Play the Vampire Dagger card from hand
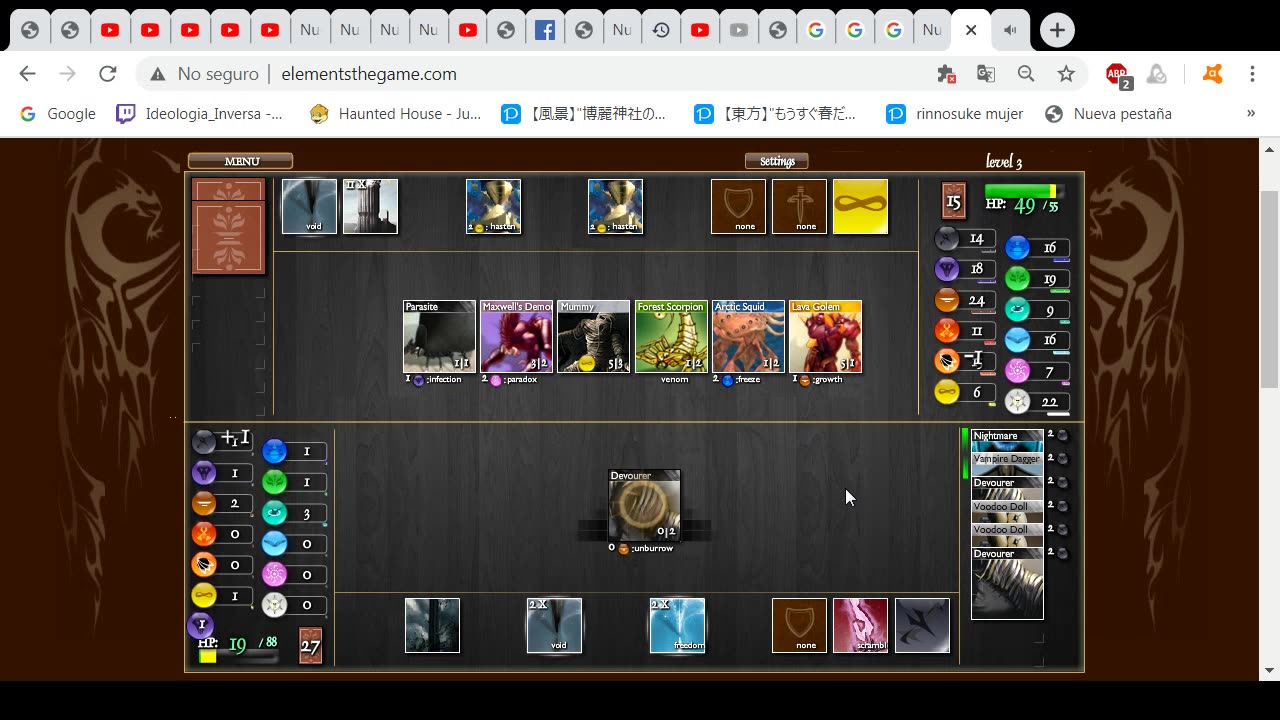The width and height of the screenshot is (1280, 720). tap(1007, 464)
